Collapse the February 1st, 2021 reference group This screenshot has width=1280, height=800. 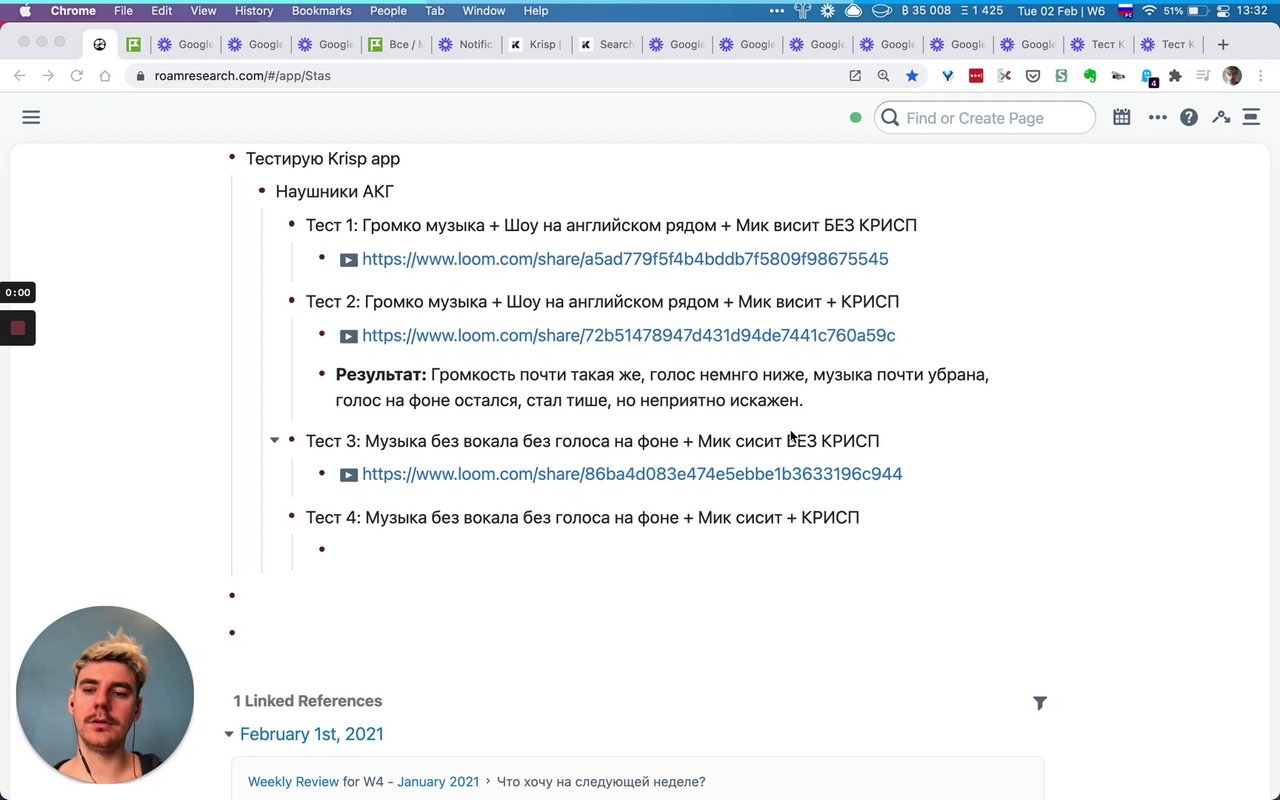229,734
